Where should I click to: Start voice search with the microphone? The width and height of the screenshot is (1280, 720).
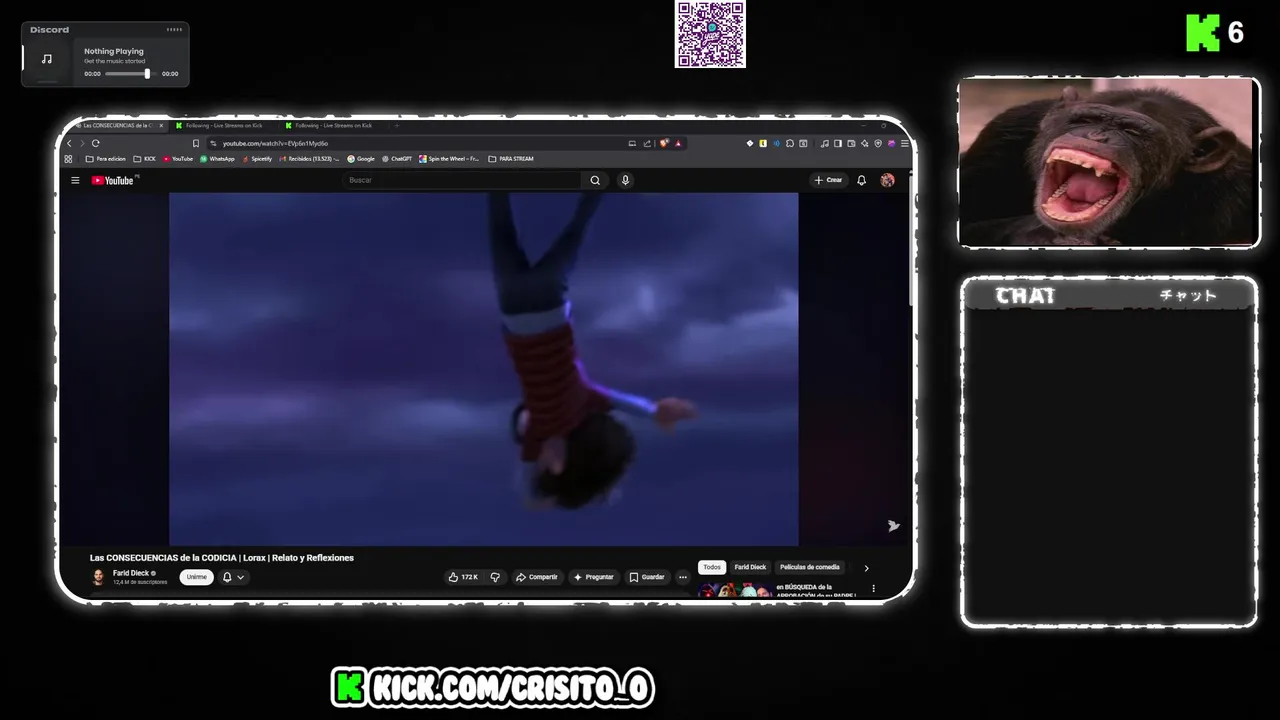click(625, 180)
